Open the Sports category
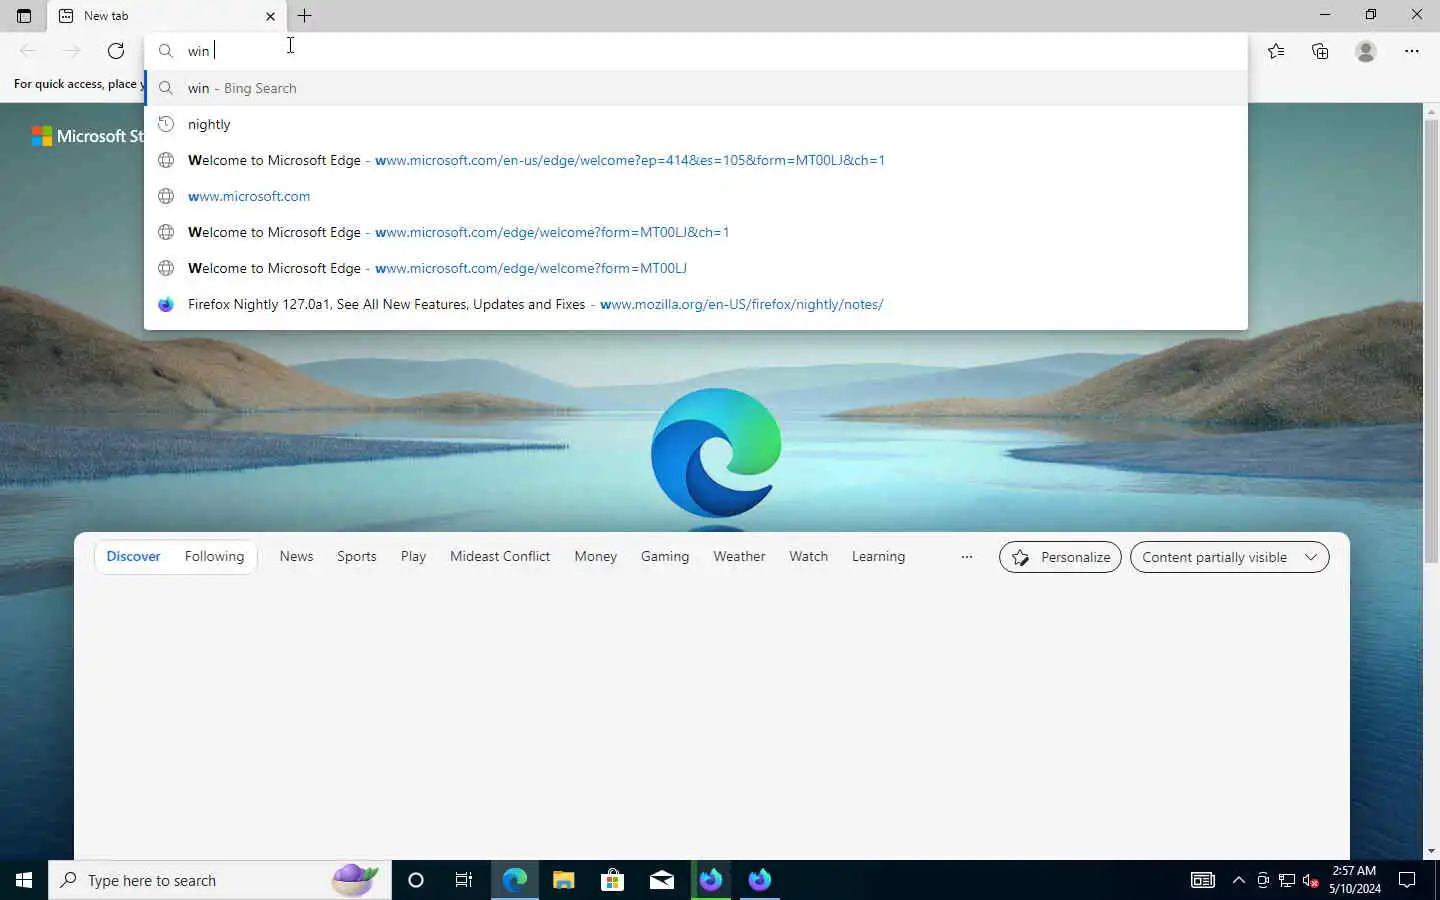Viewport: 1440px width, 900px height. [x=357, y=557]
